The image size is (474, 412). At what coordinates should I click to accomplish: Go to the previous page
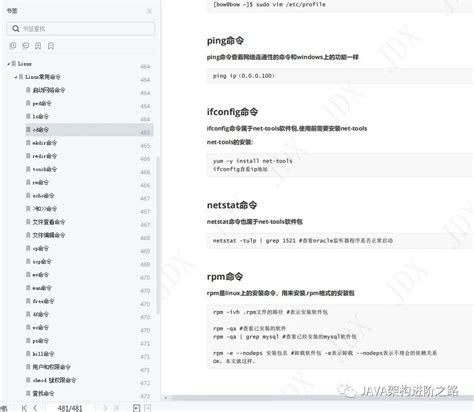pyautogui.click(x=35, y=408)
